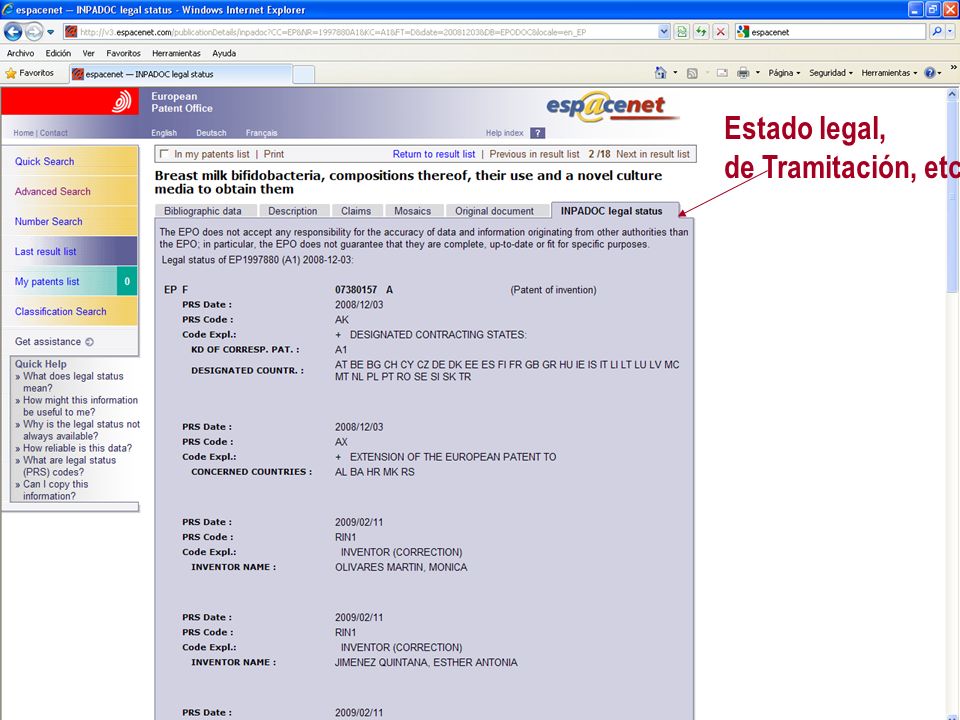Click the toolbar overflow chevron
960x720 pixels.
click(953, 67)
